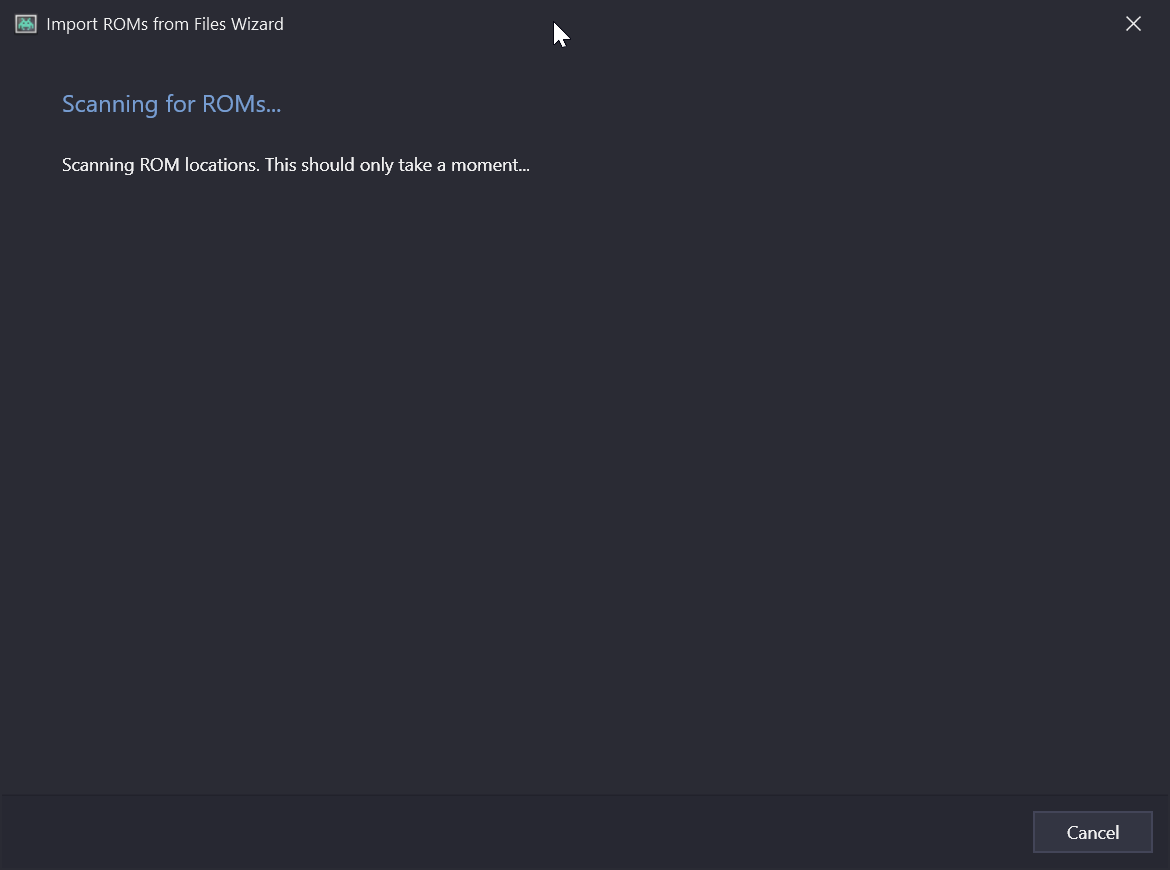Select the X icon at the window's top-right

click(1133, 24)
